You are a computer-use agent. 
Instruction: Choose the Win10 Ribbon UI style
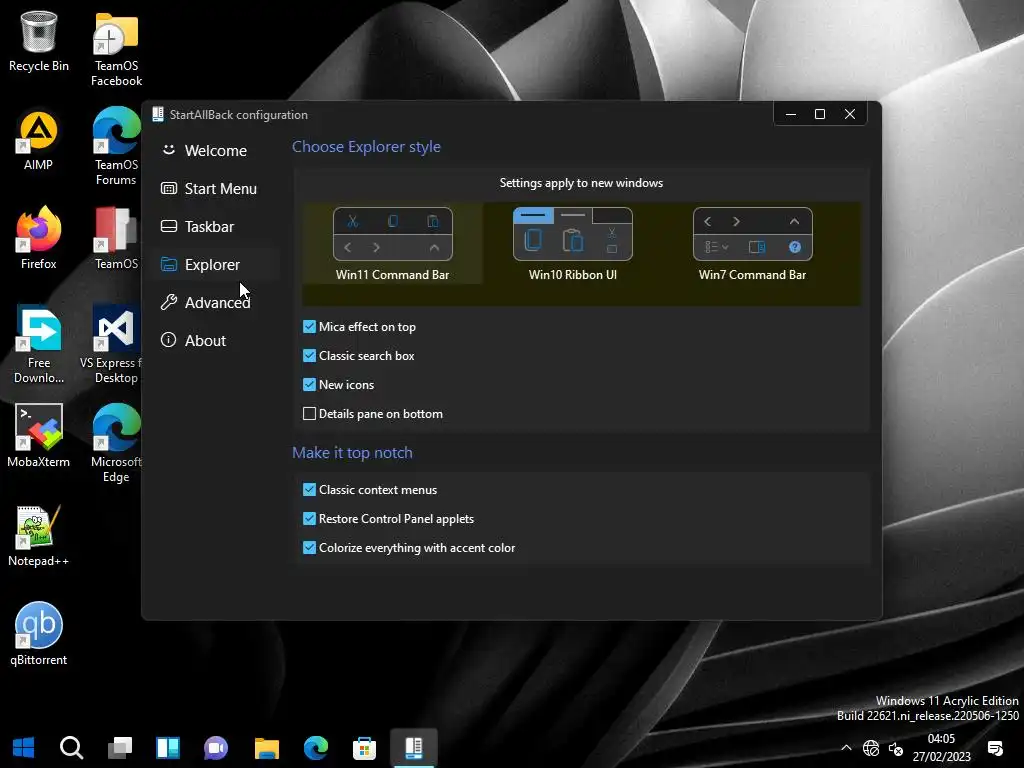point(573,244)
